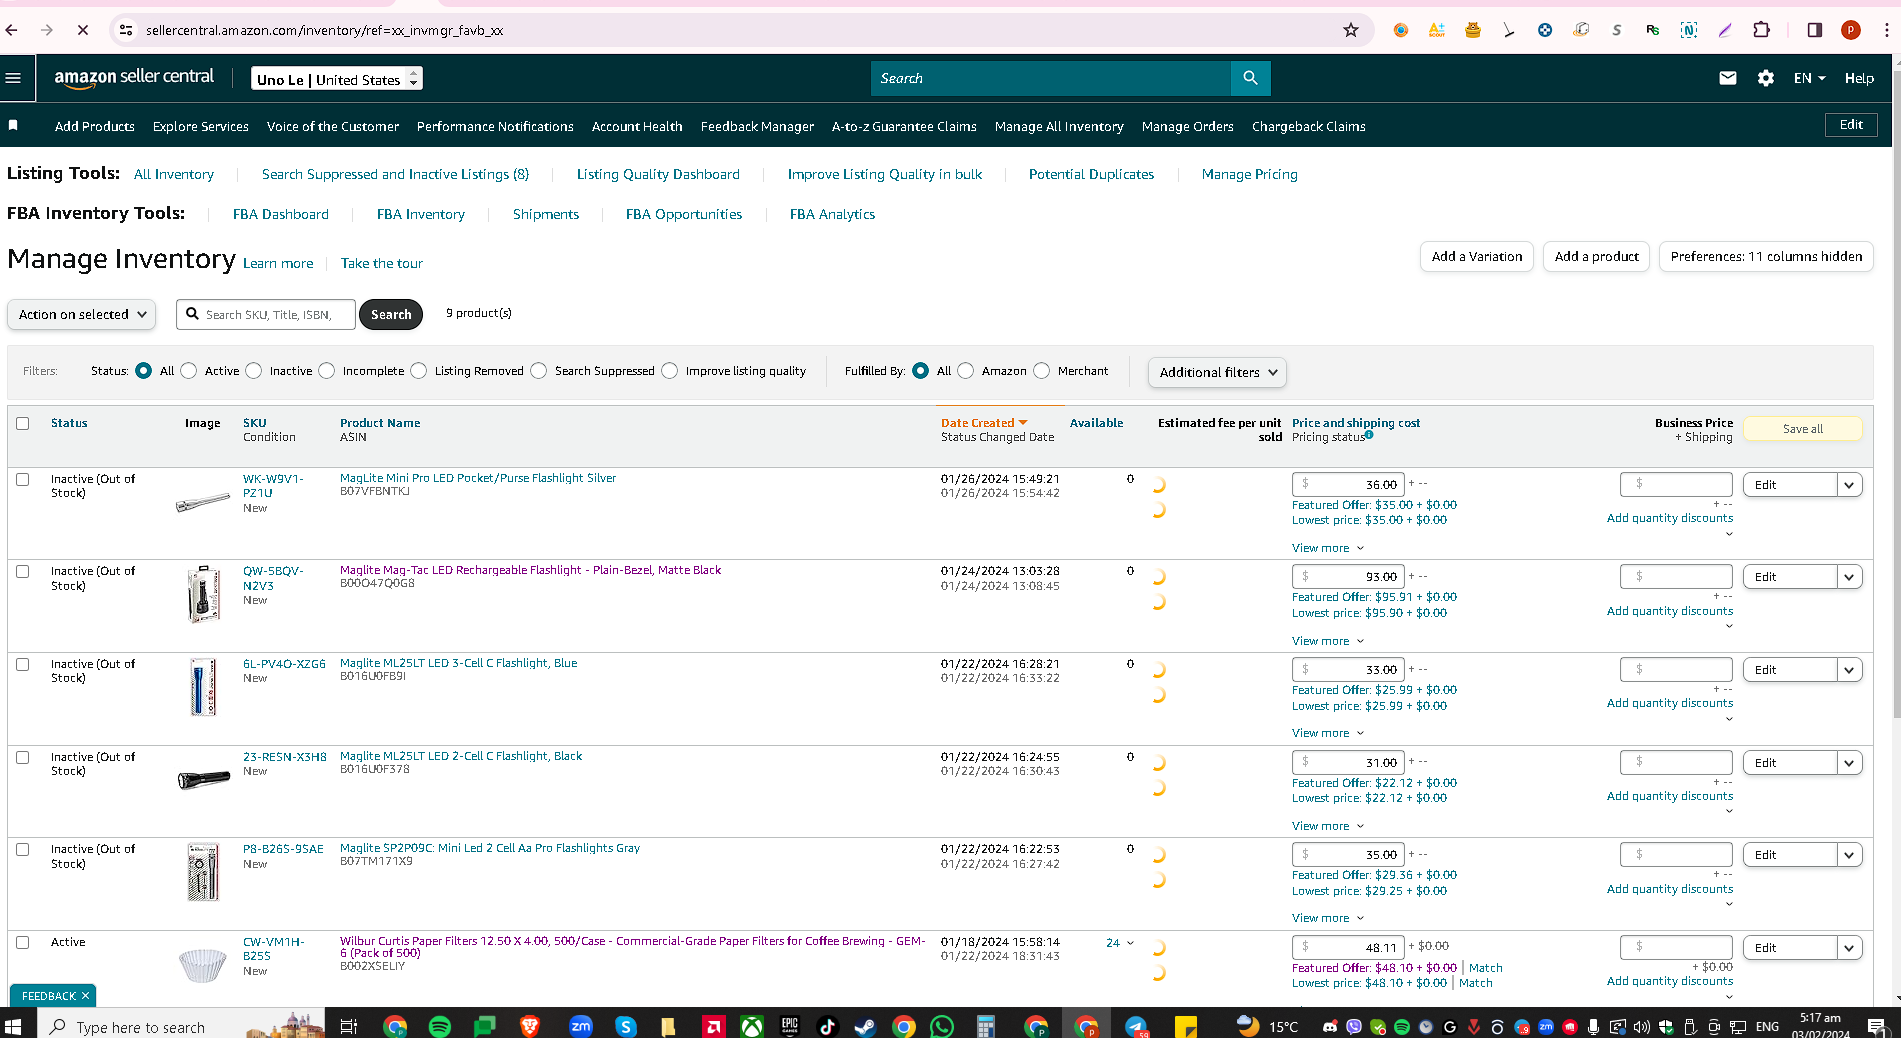Image resolution: width=1901 pixels, height=1038 pixels.
Task: Open Add Products in the navigation bar
Action: [x=95, y=126]
